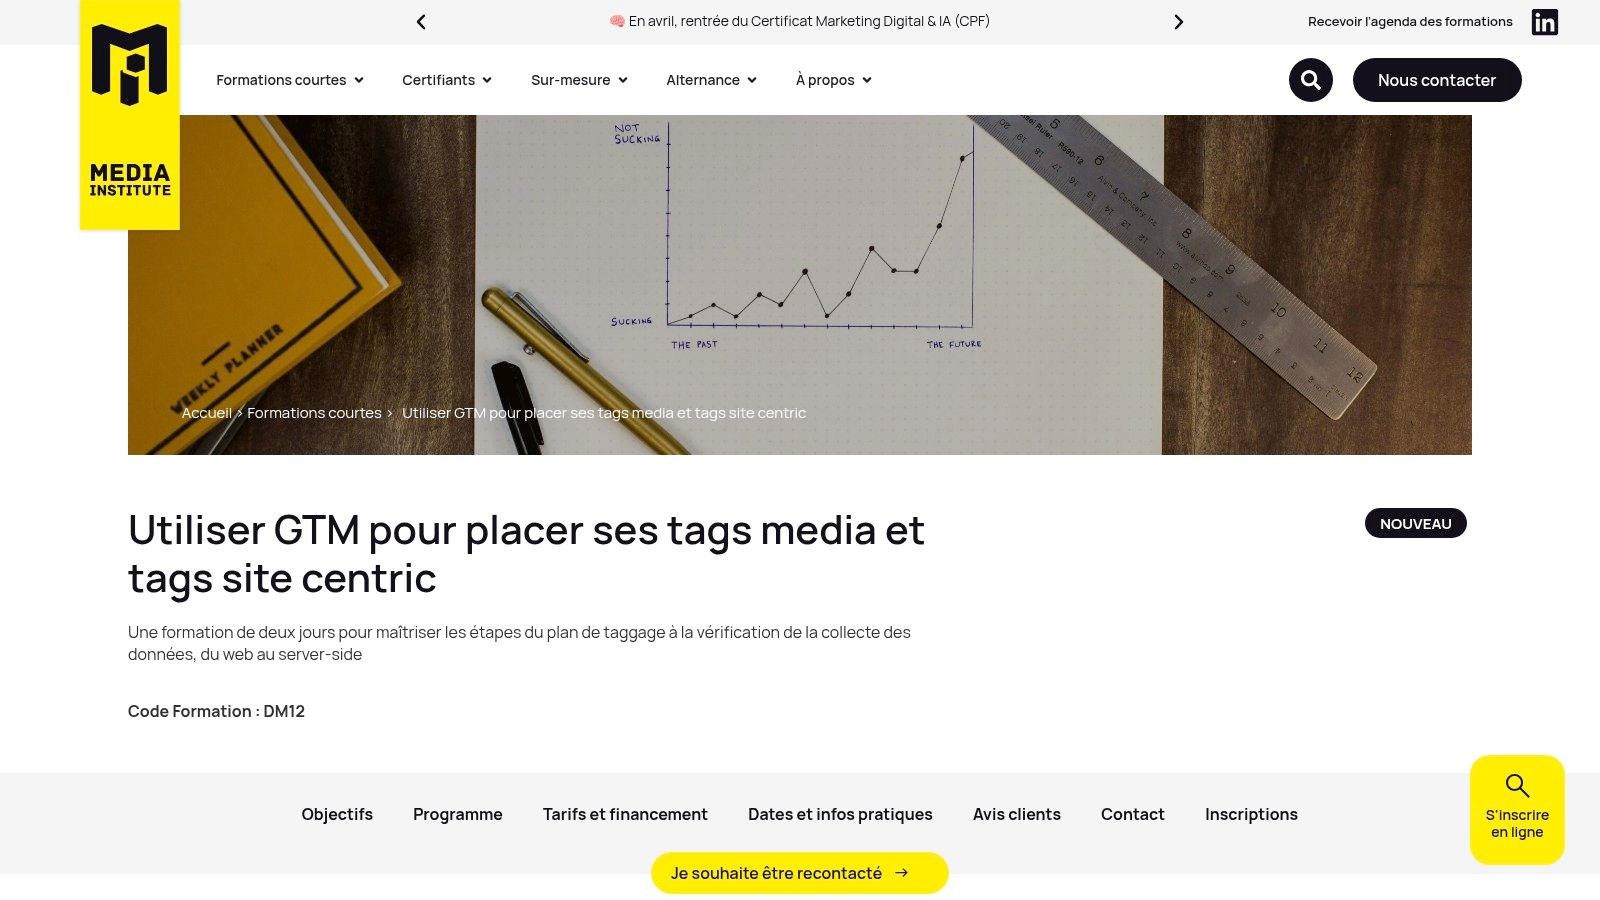1600x900 pixels.
Task: Click Nous contacter
Action: point(1437,80)
